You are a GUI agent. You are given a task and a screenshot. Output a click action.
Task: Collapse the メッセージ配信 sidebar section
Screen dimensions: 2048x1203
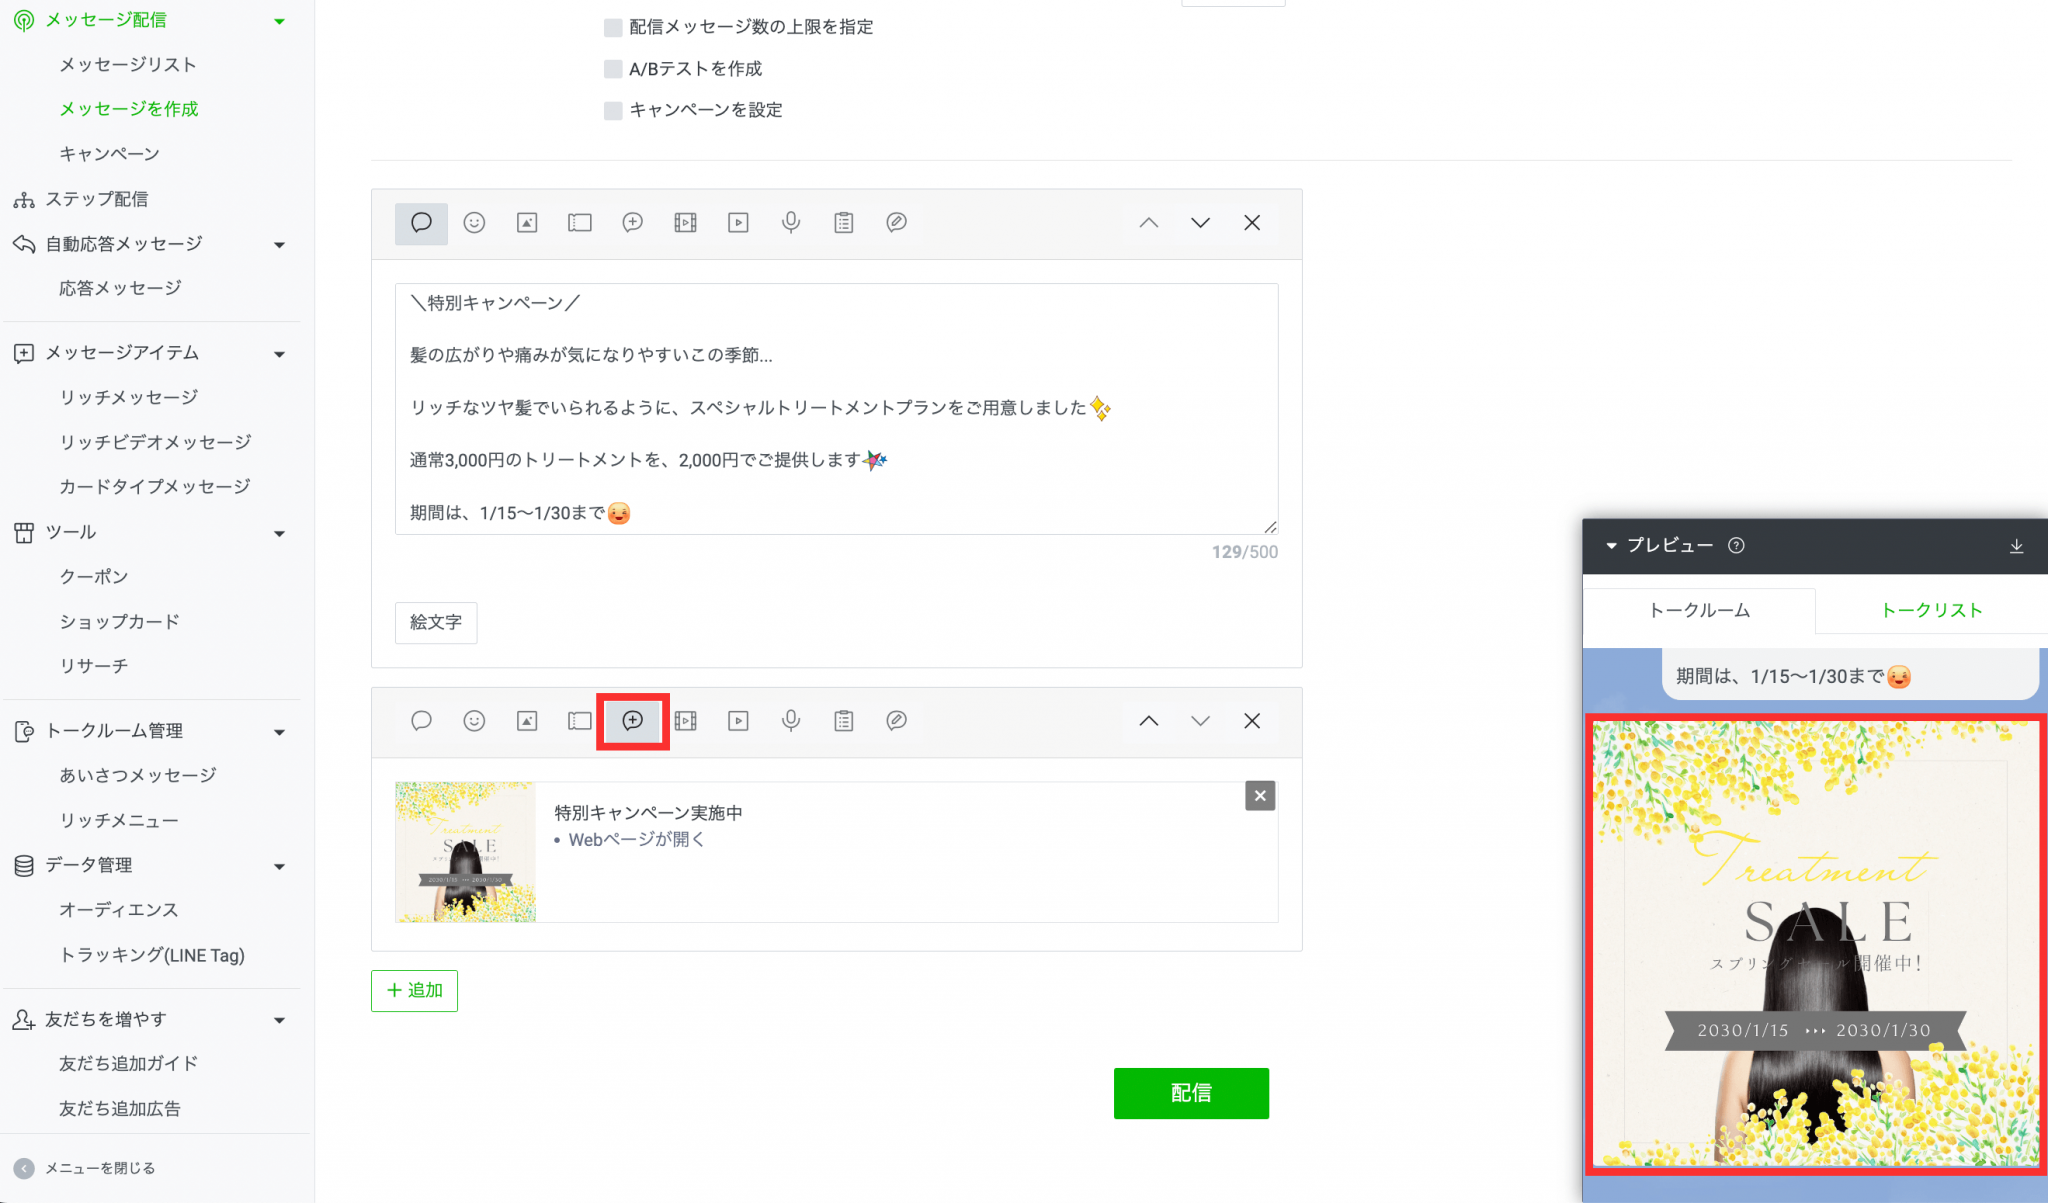[x=279, y=19]
